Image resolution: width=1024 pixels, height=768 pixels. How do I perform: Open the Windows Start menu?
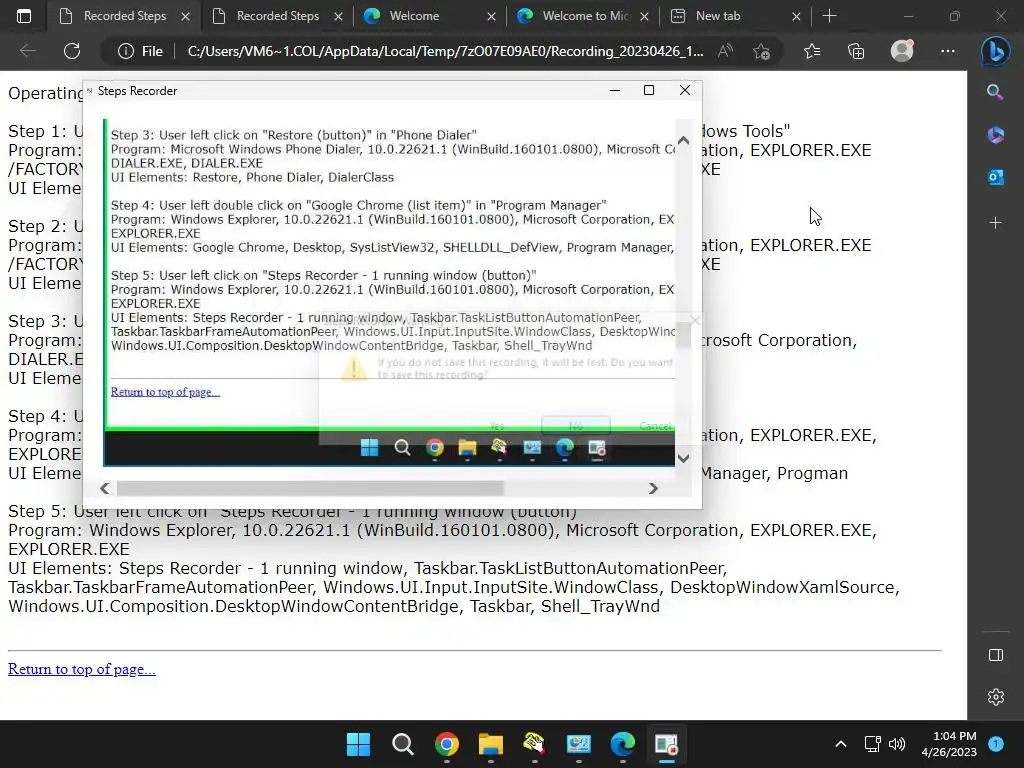[358, 744]
